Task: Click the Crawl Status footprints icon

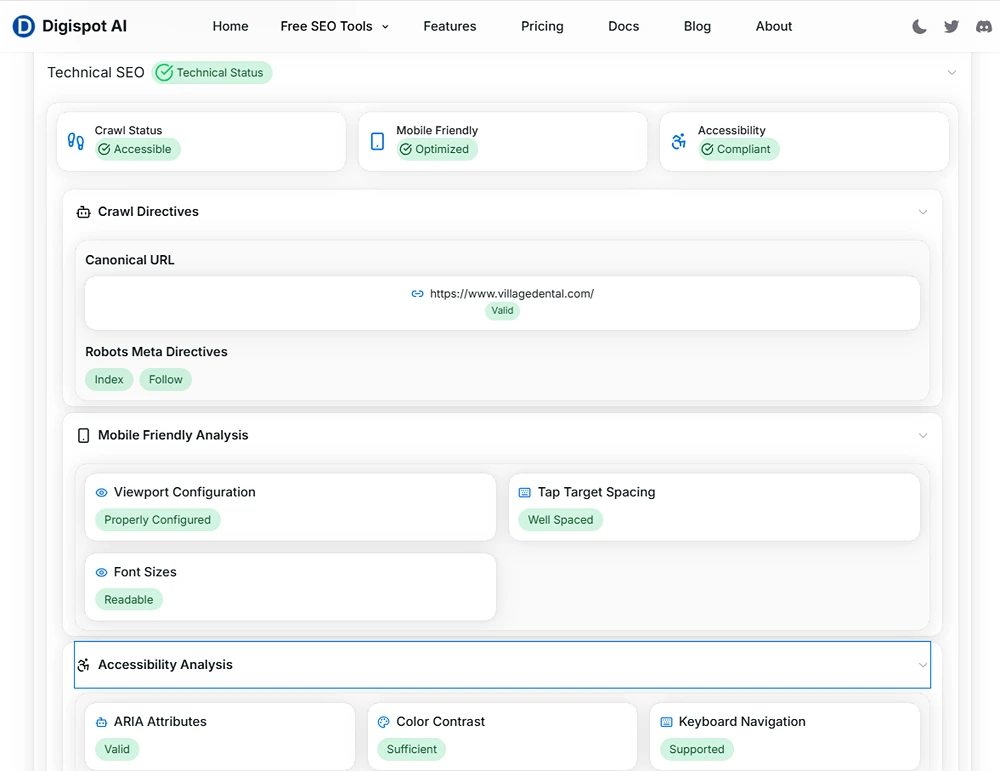Action: point(76,141)
